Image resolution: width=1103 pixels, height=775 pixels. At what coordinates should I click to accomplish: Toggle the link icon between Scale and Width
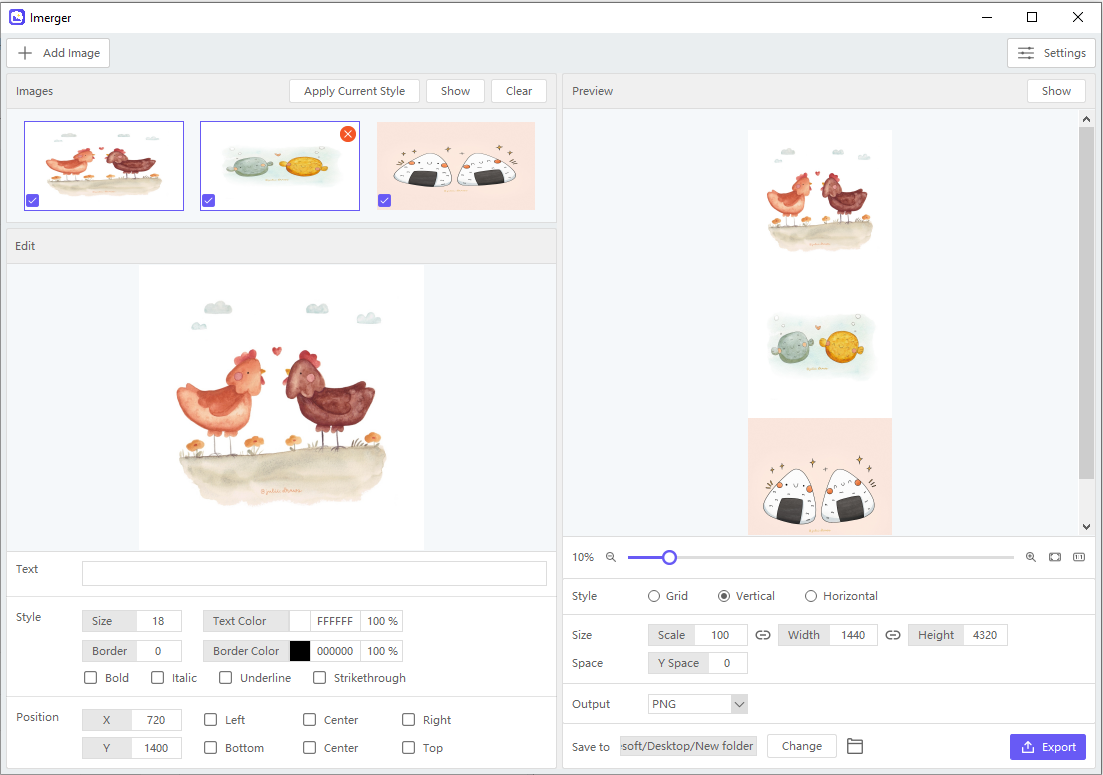[x=763, y=635]
